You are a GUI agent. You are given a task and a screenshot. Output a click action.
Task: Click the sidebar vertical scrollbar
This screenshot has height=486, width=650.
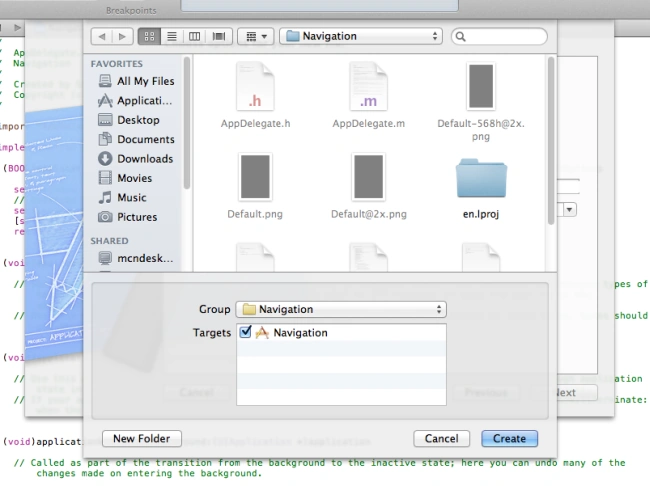coord(187,123)
